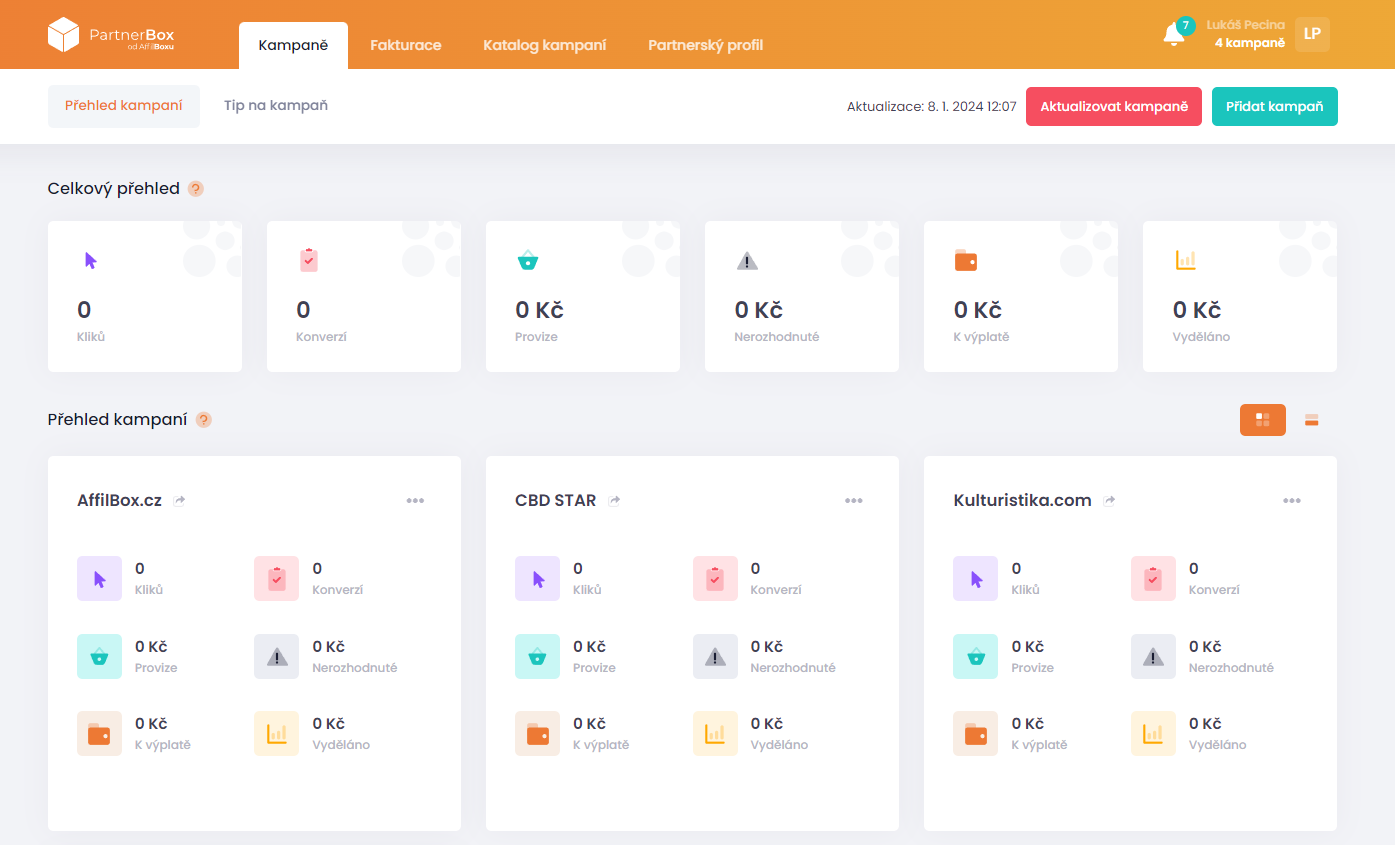The image size is (1395, 845).
Task: Click the Vyděláno summary card
Action: (1239, 296)
